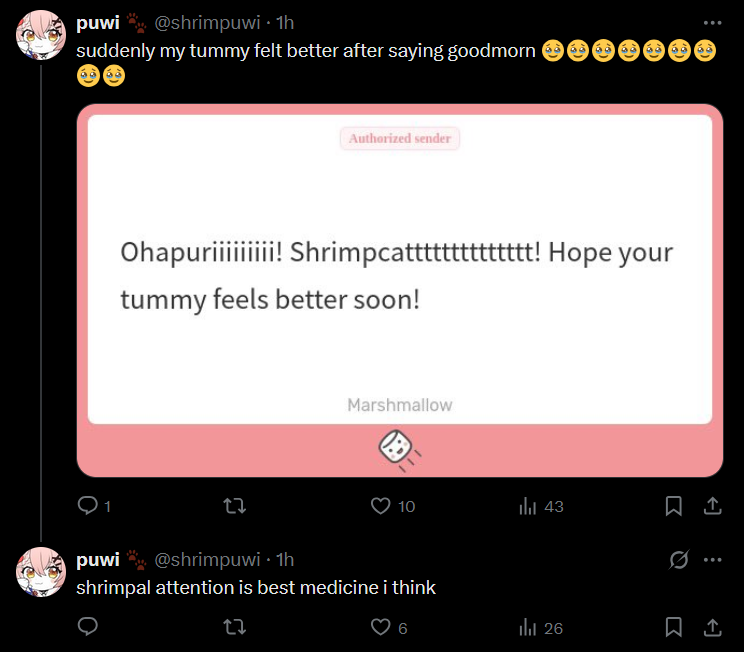Viewport: 744px width, 652px height.
Task: Click the Grok icon on second tweet
Action: [x=678, y=559]
